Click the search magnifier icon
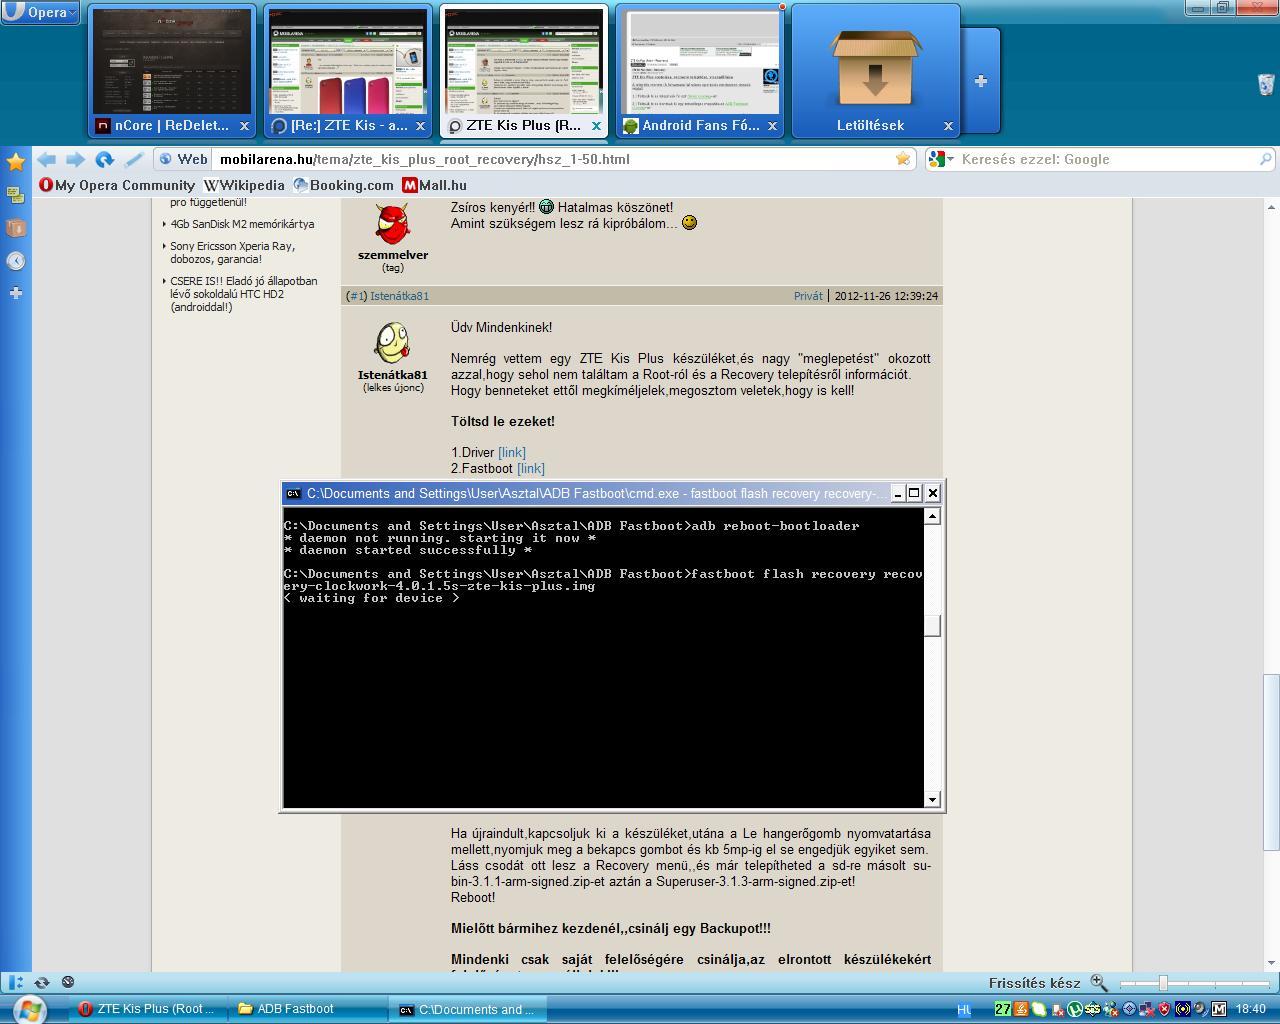Image resolution: width=1280 pixels, height=1024 pixels. [x=1265, y=159]
